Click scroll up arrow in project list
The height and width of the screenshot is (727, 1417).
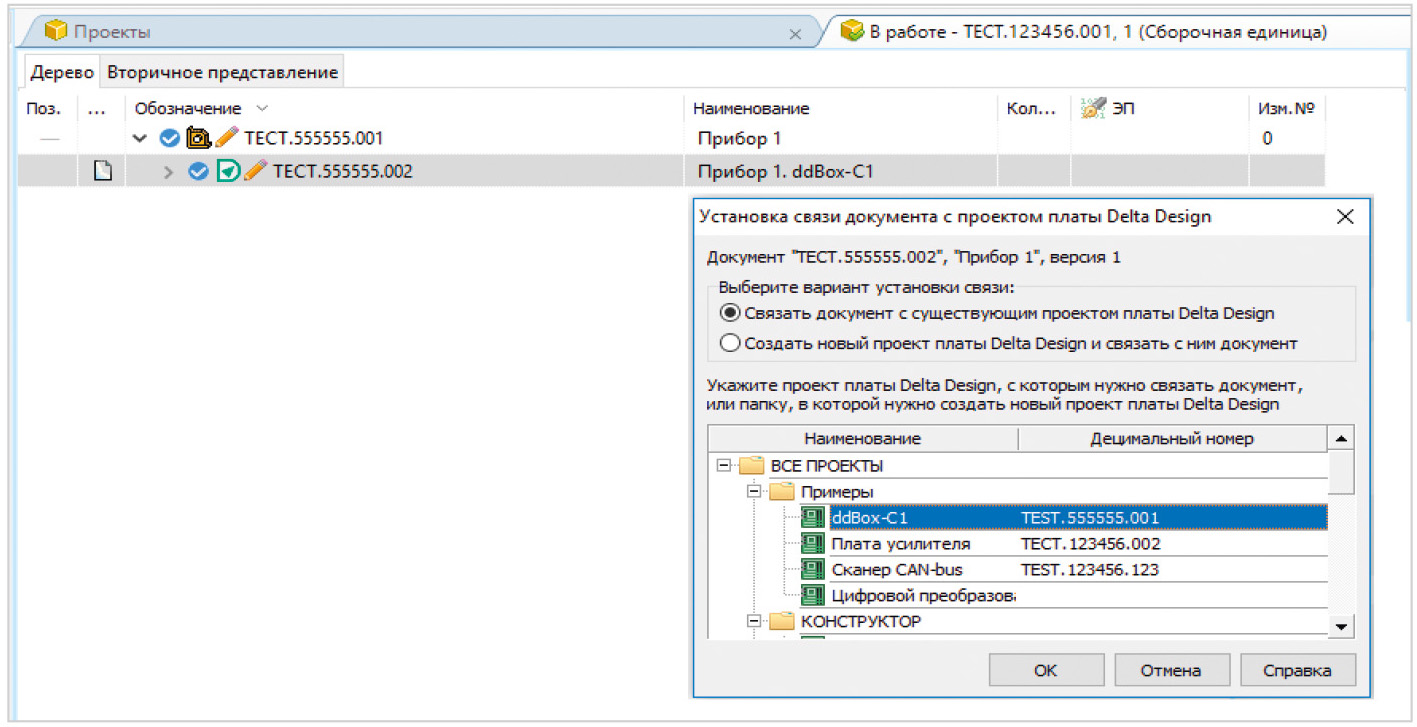coord(1341,439)
